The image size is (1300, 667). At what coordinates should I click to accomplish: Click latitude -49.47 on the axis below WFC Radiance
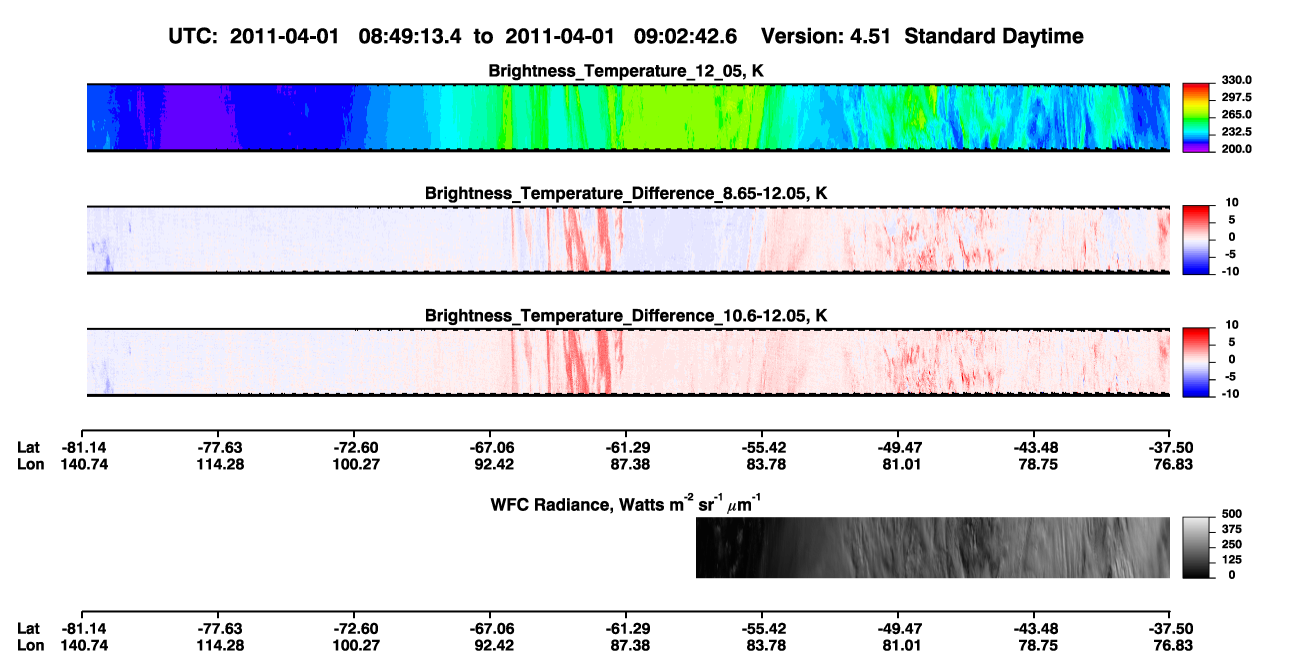(898, 628)
